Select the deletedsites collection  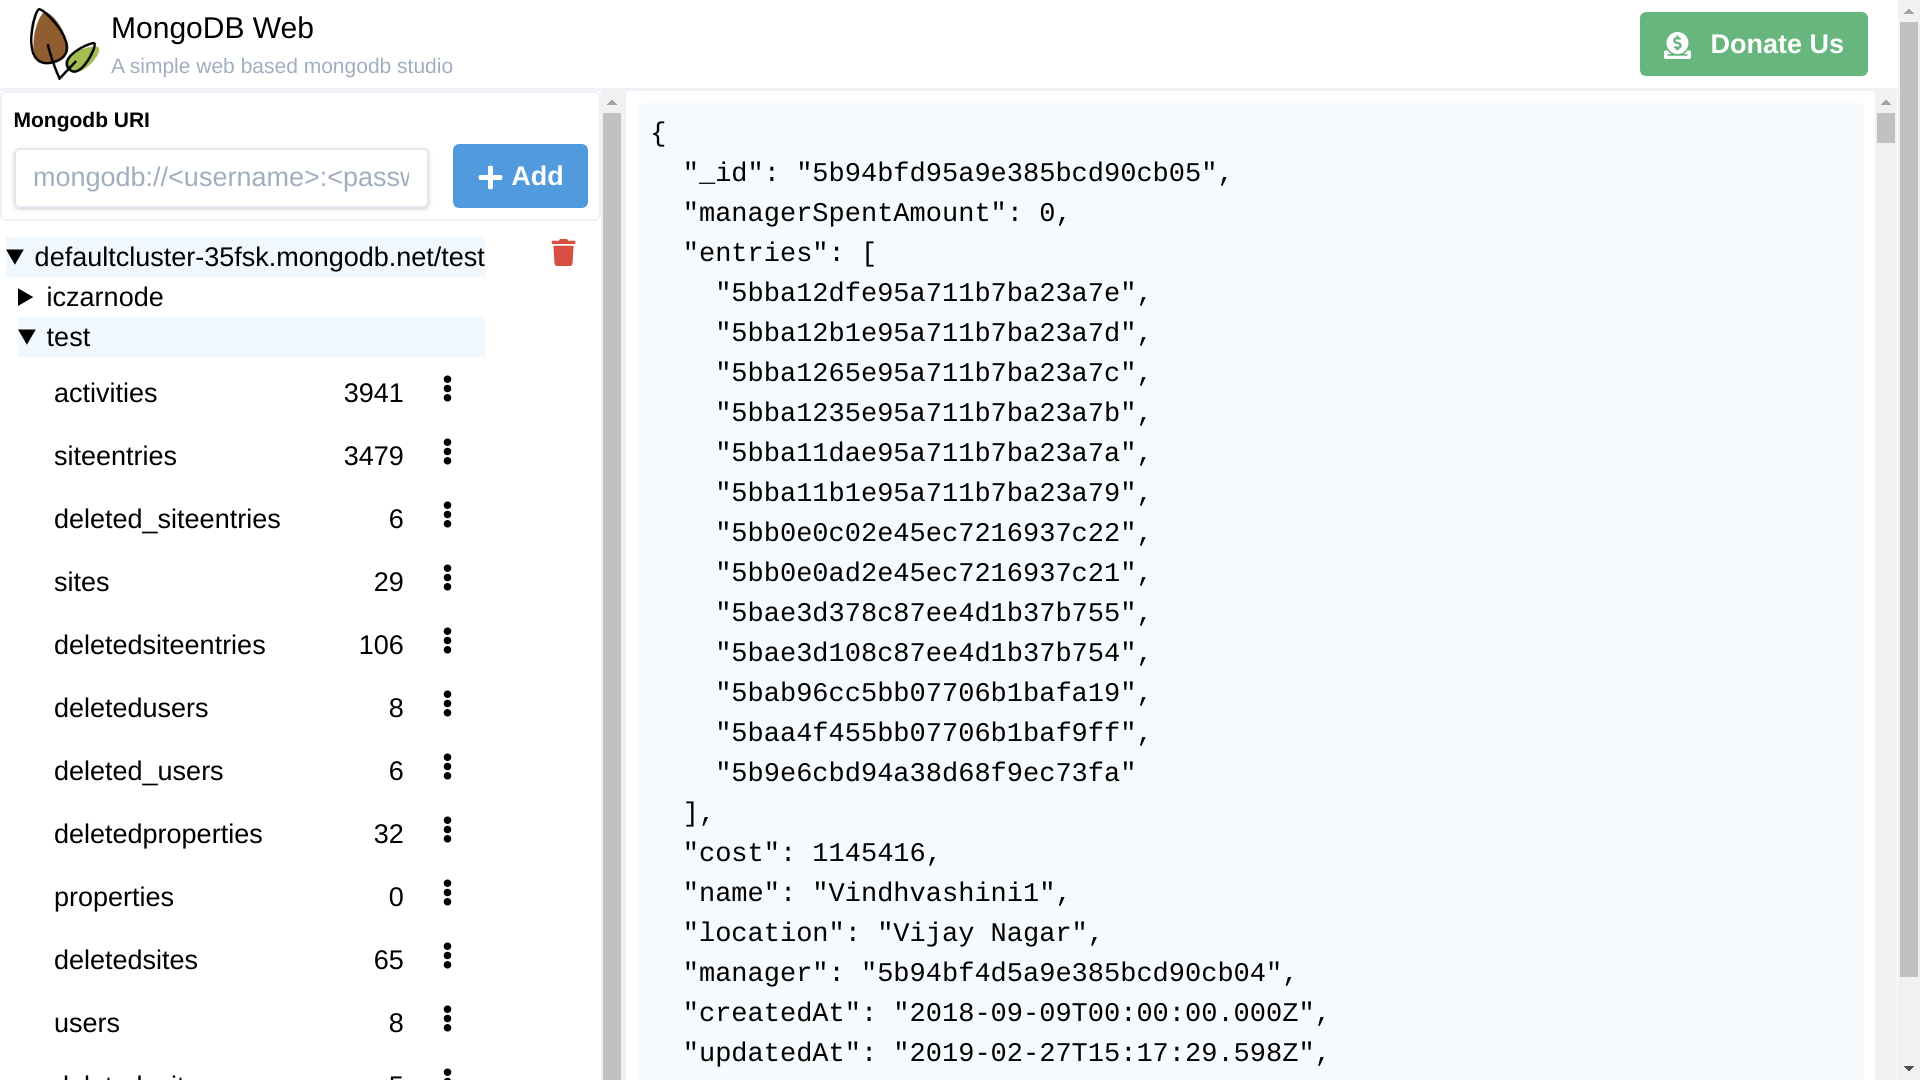pos(125,959)
